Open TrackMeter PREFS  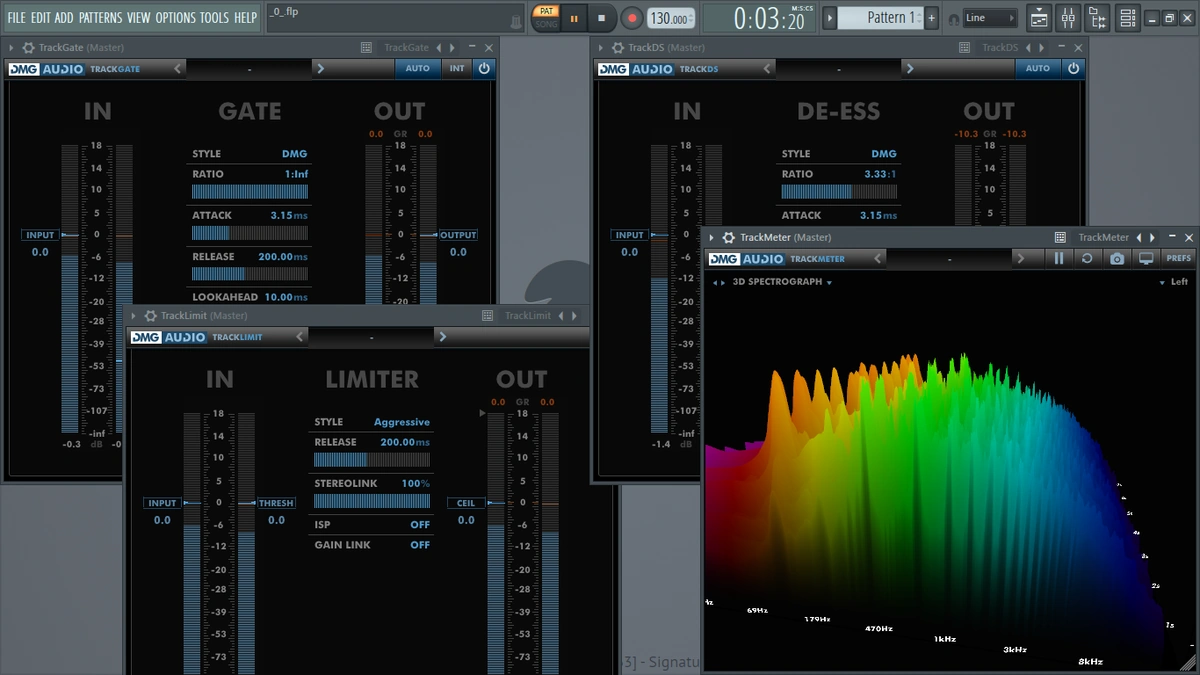[x=1179, y=258]
